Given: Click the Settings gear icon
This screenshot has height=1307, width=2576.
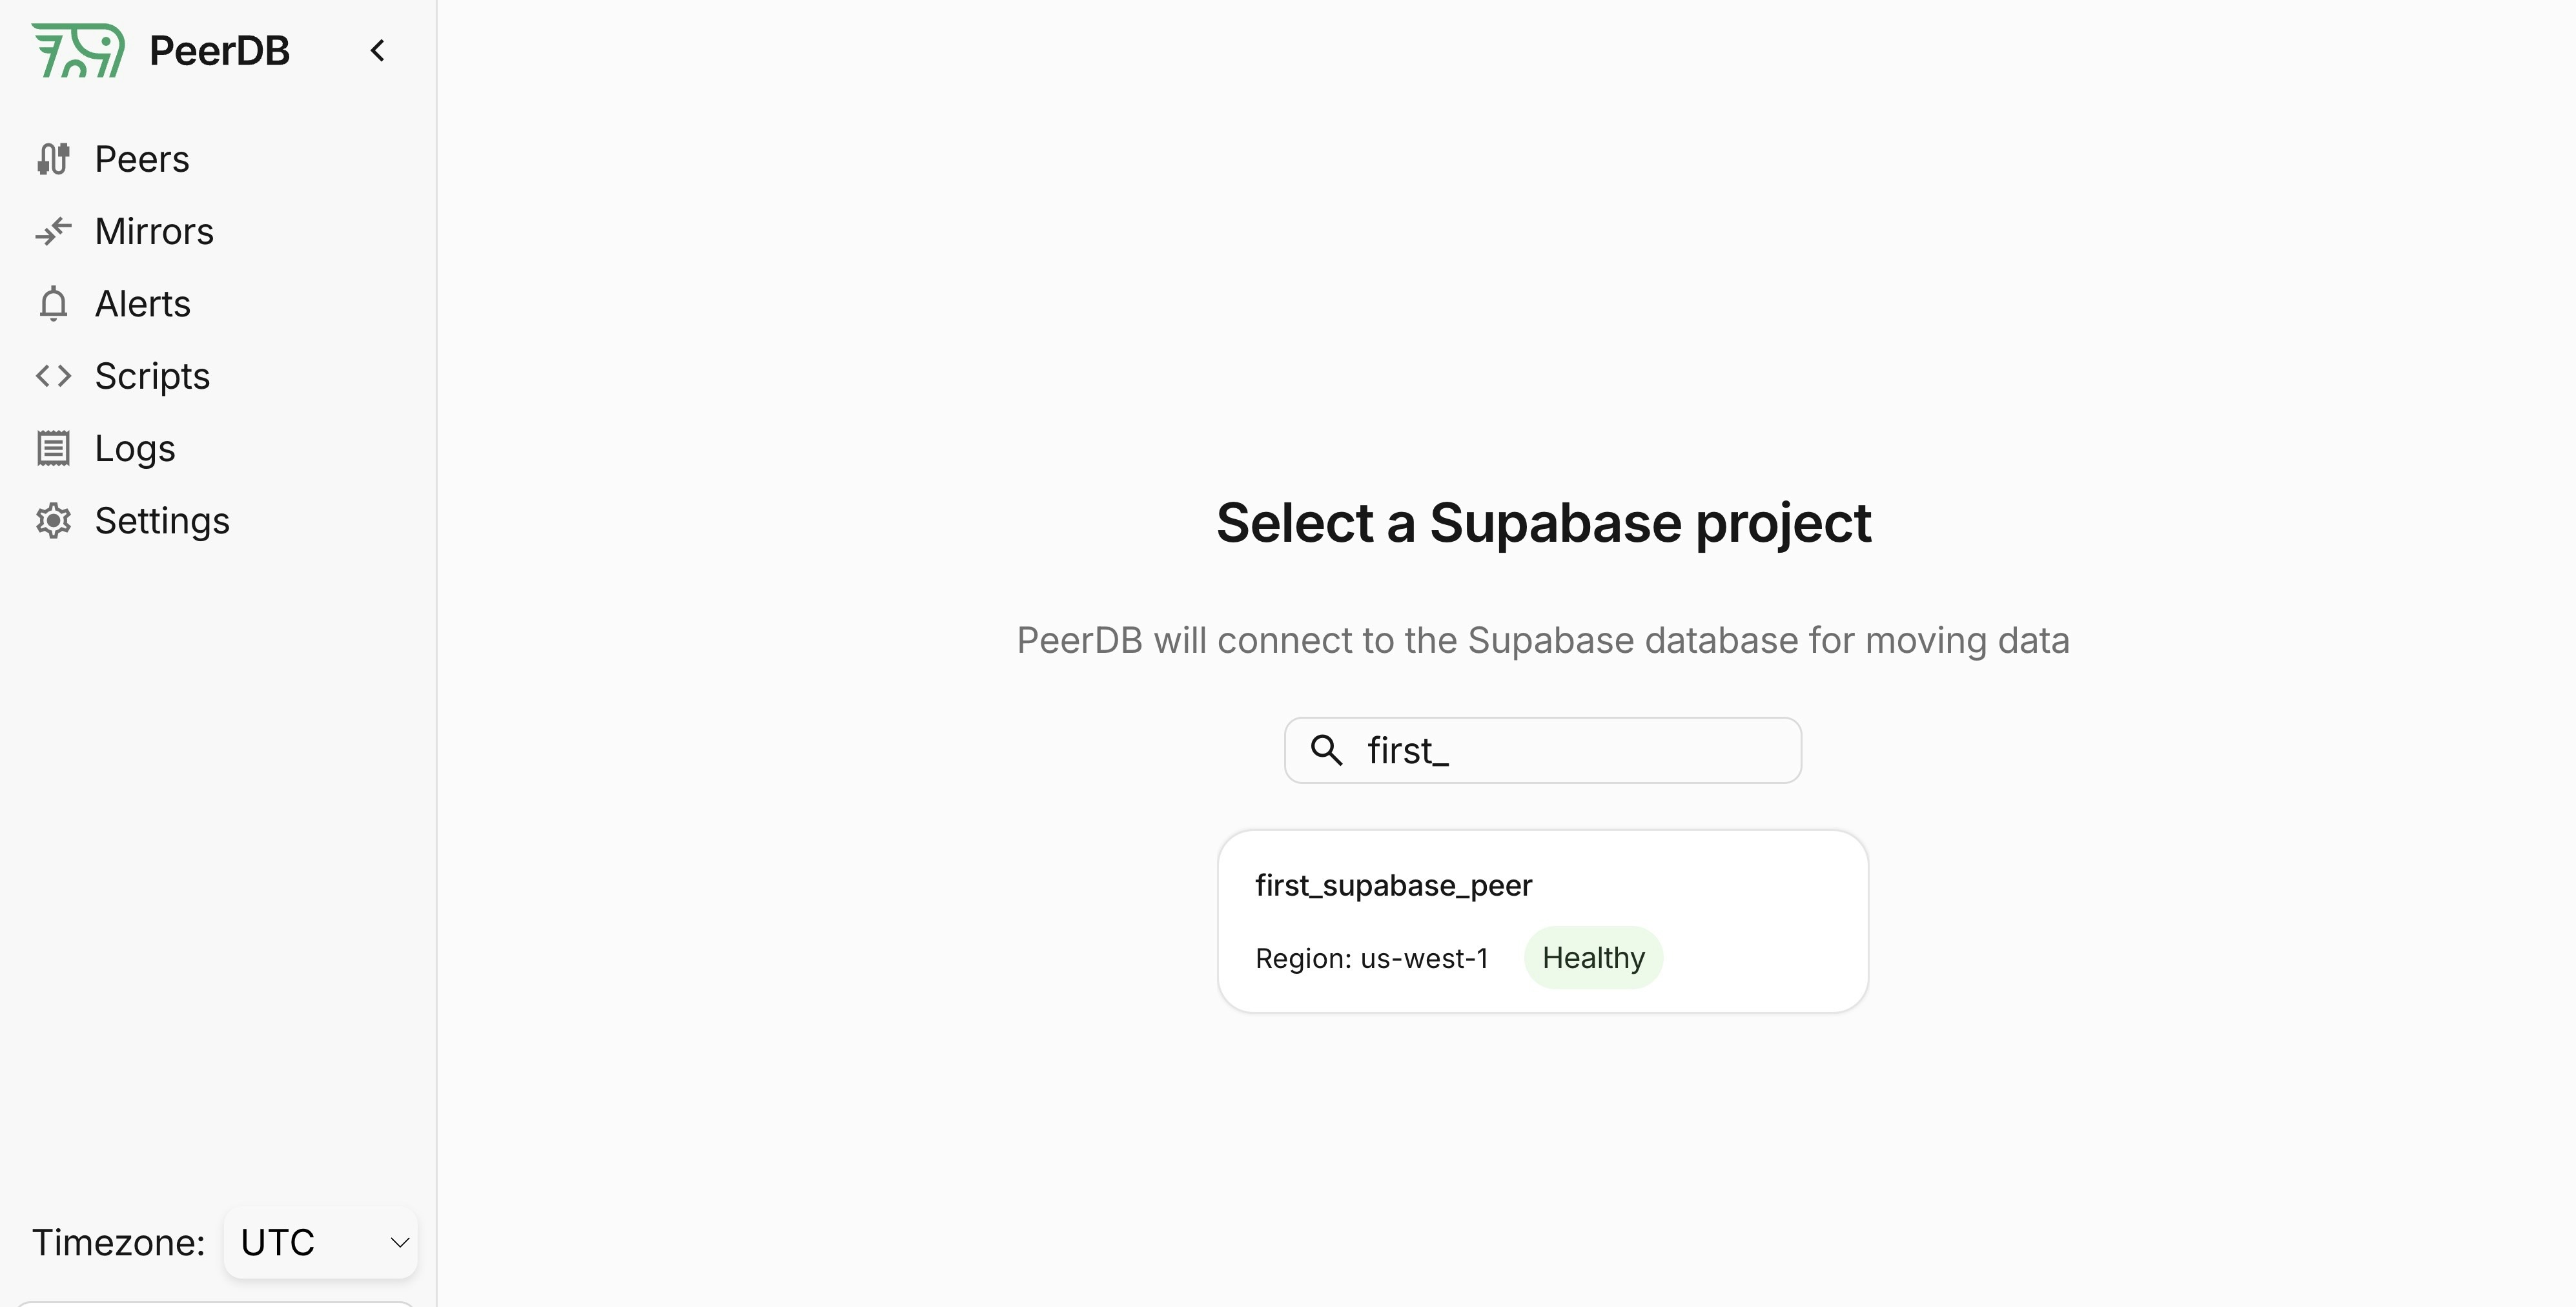Looking at the screenshot, I should coord(53,520).
